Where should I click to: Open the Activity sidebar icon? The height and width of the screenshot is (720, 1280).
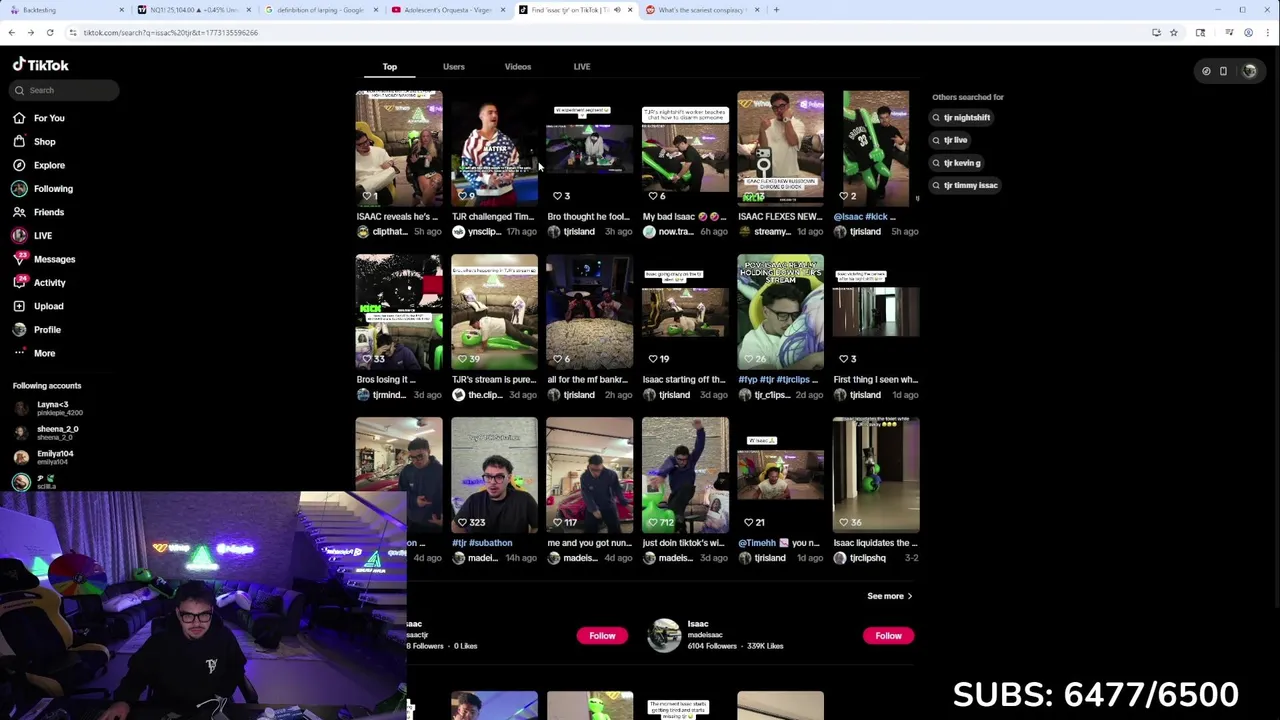pyautogui.click(x=19, y=283)
